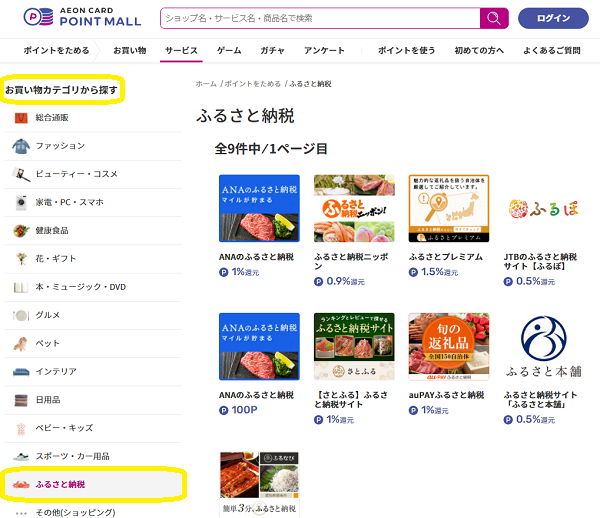The image size is (600, 518).
Task: Click ふるさとプレミアム shop name
Action: point(445,257)
